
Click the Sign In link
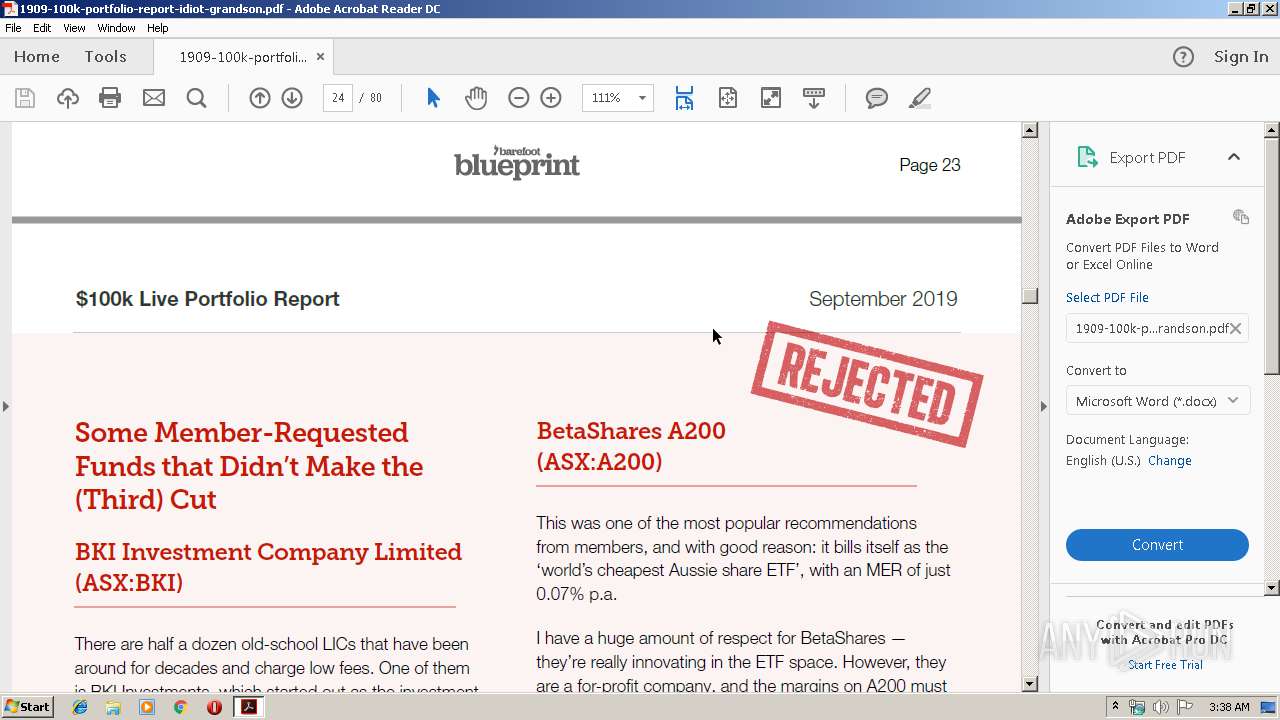pyautogui.click(x=1241, y=57)
